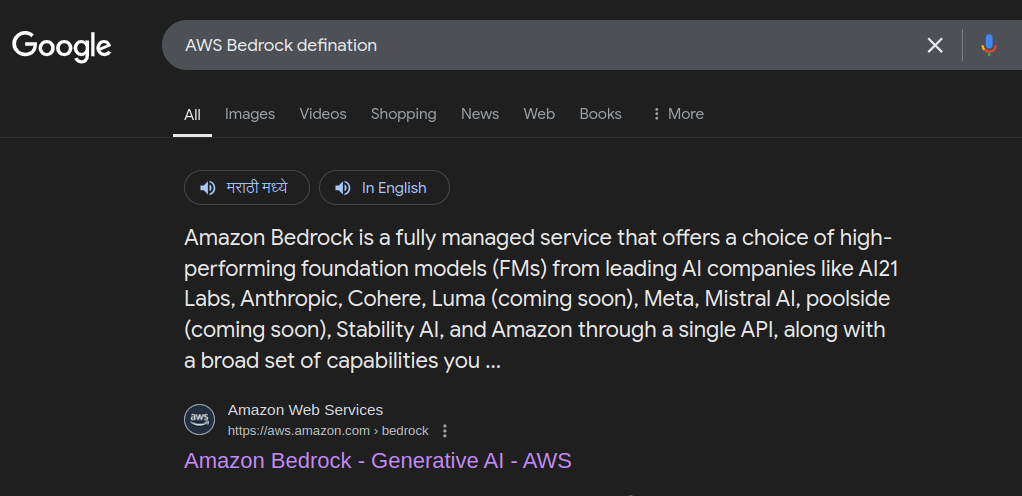Click the Amazon Bedrock featured snippet text
Image resolution: width=1022 pixels, height=496 pixels.
[541, 299]
